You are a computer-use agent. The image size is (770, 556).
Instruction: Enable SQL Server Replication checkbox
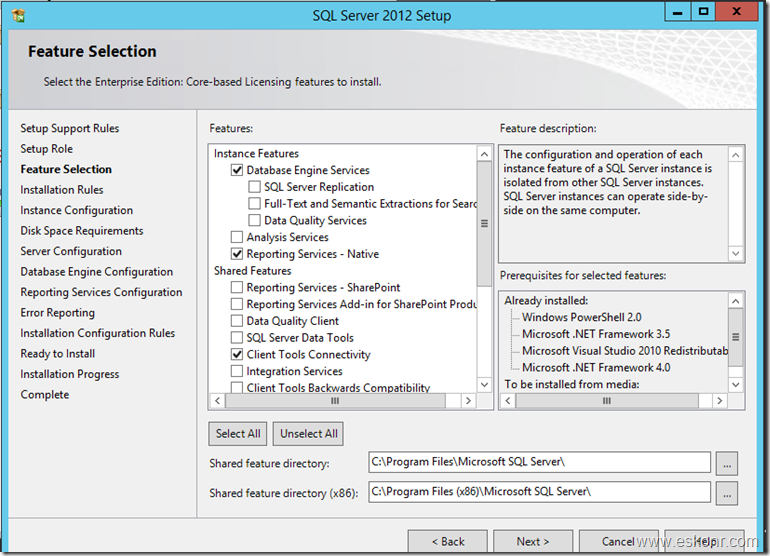(x=254, y=187)
